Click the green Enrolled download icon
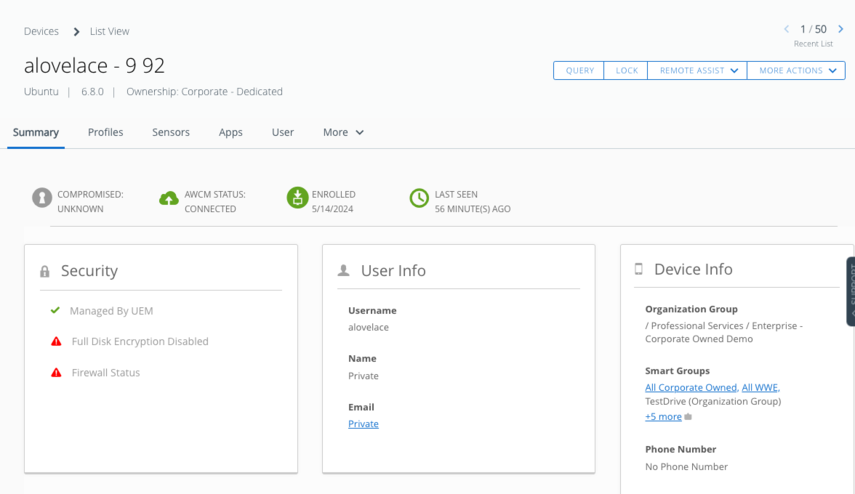Viewport: 855px width, 494px height. (x=297, y=198)
